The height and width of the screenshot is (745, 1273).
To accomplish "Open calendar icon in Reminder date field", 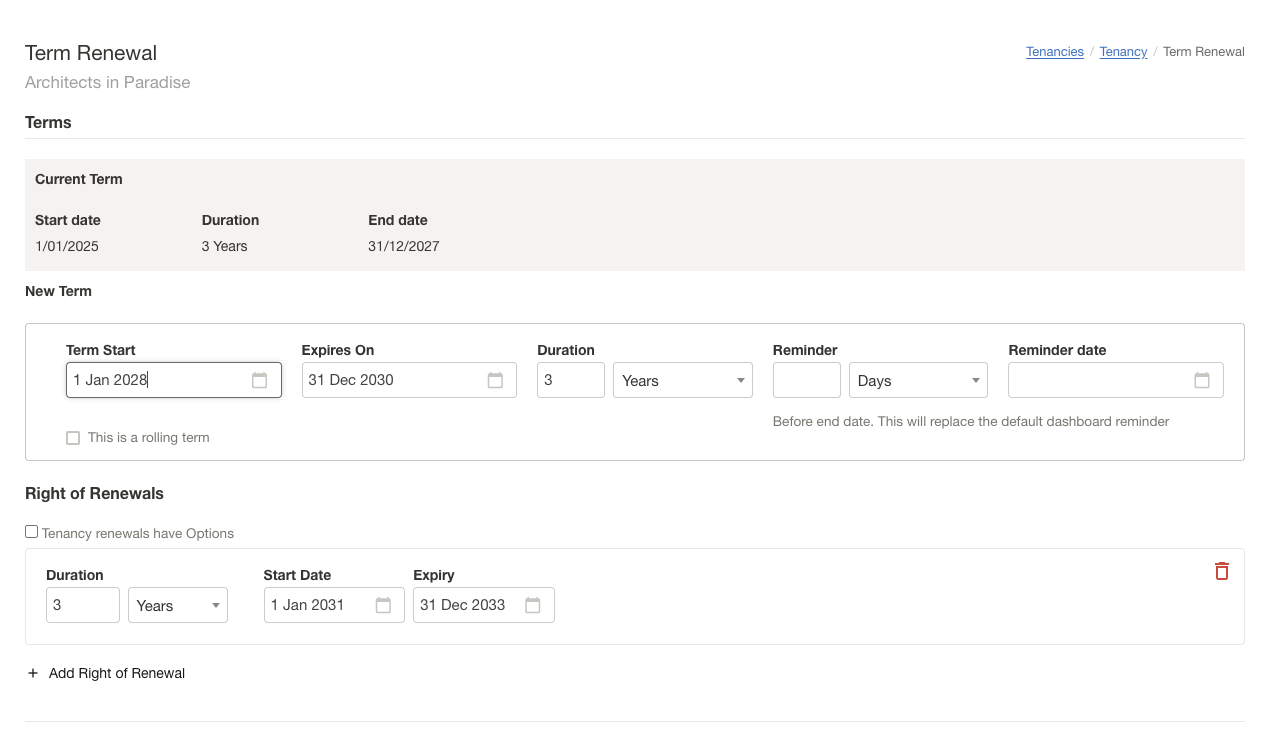I will (1202, 380).
